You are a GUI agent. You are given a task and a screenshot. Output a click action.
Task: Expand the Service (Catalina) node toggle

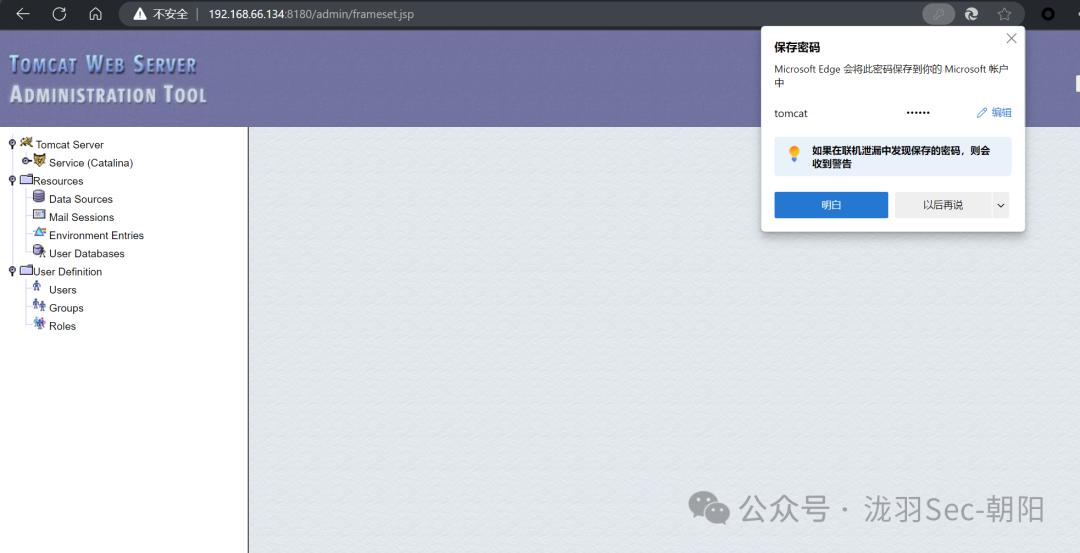(x=26, y=161)
